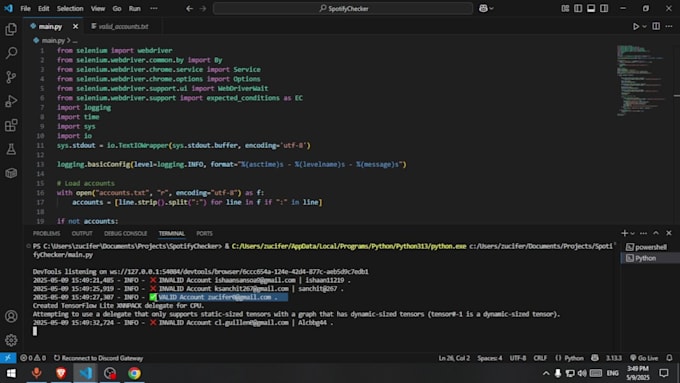Open the new terminal launch profile dropdown
Screen dimensions: 680x383
(632, 233)
